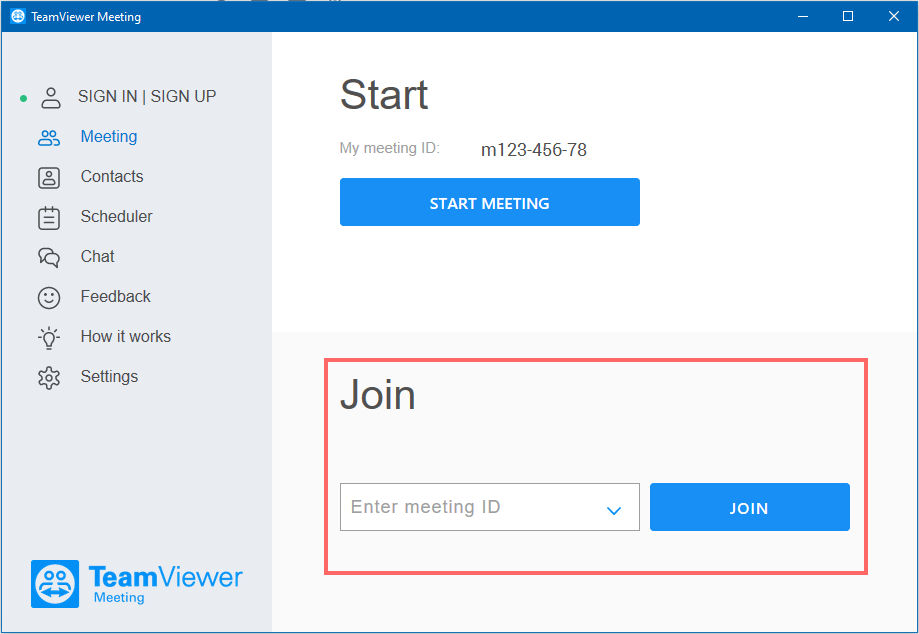Select the meeting ID m123-456-78 text
919x634 pixels.
click(533, 150)
